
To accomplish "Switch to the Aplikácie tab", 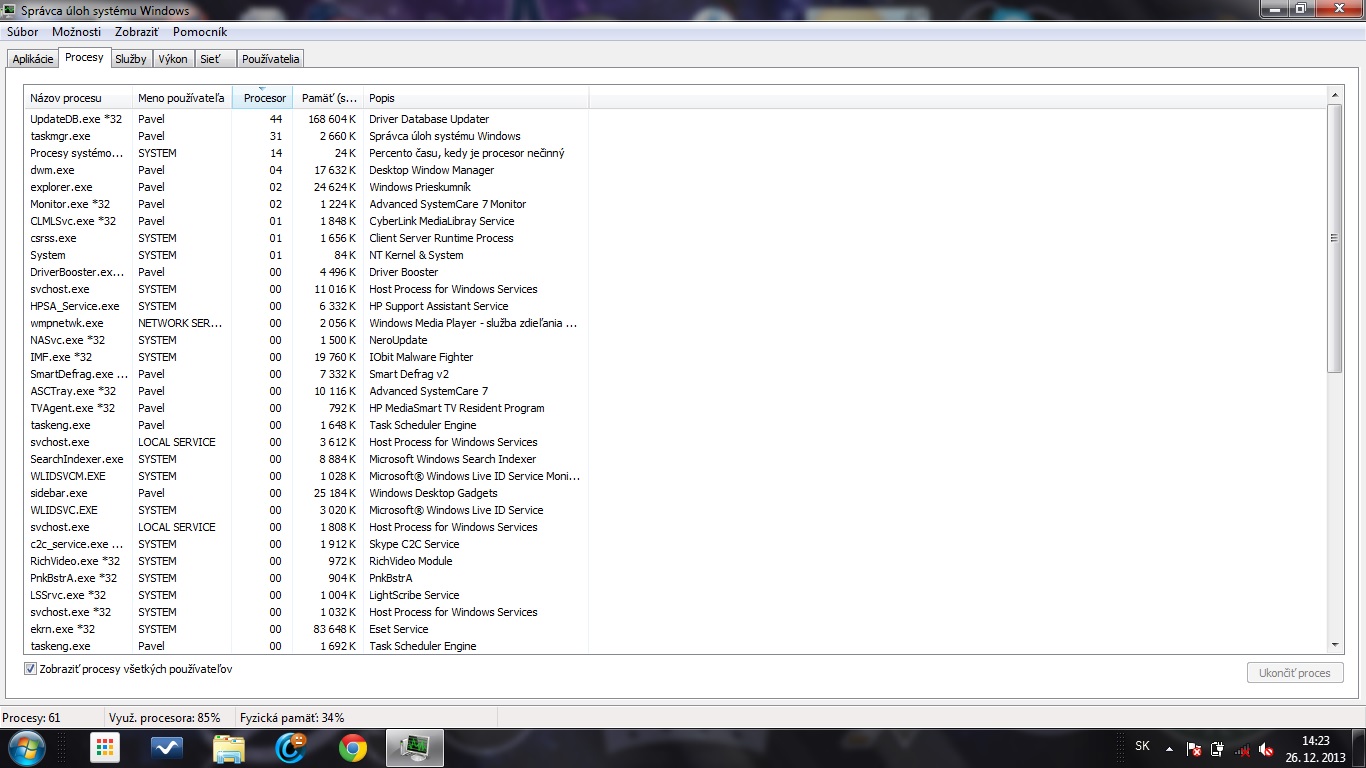I will pyautogui.click(x=33, y=59).
